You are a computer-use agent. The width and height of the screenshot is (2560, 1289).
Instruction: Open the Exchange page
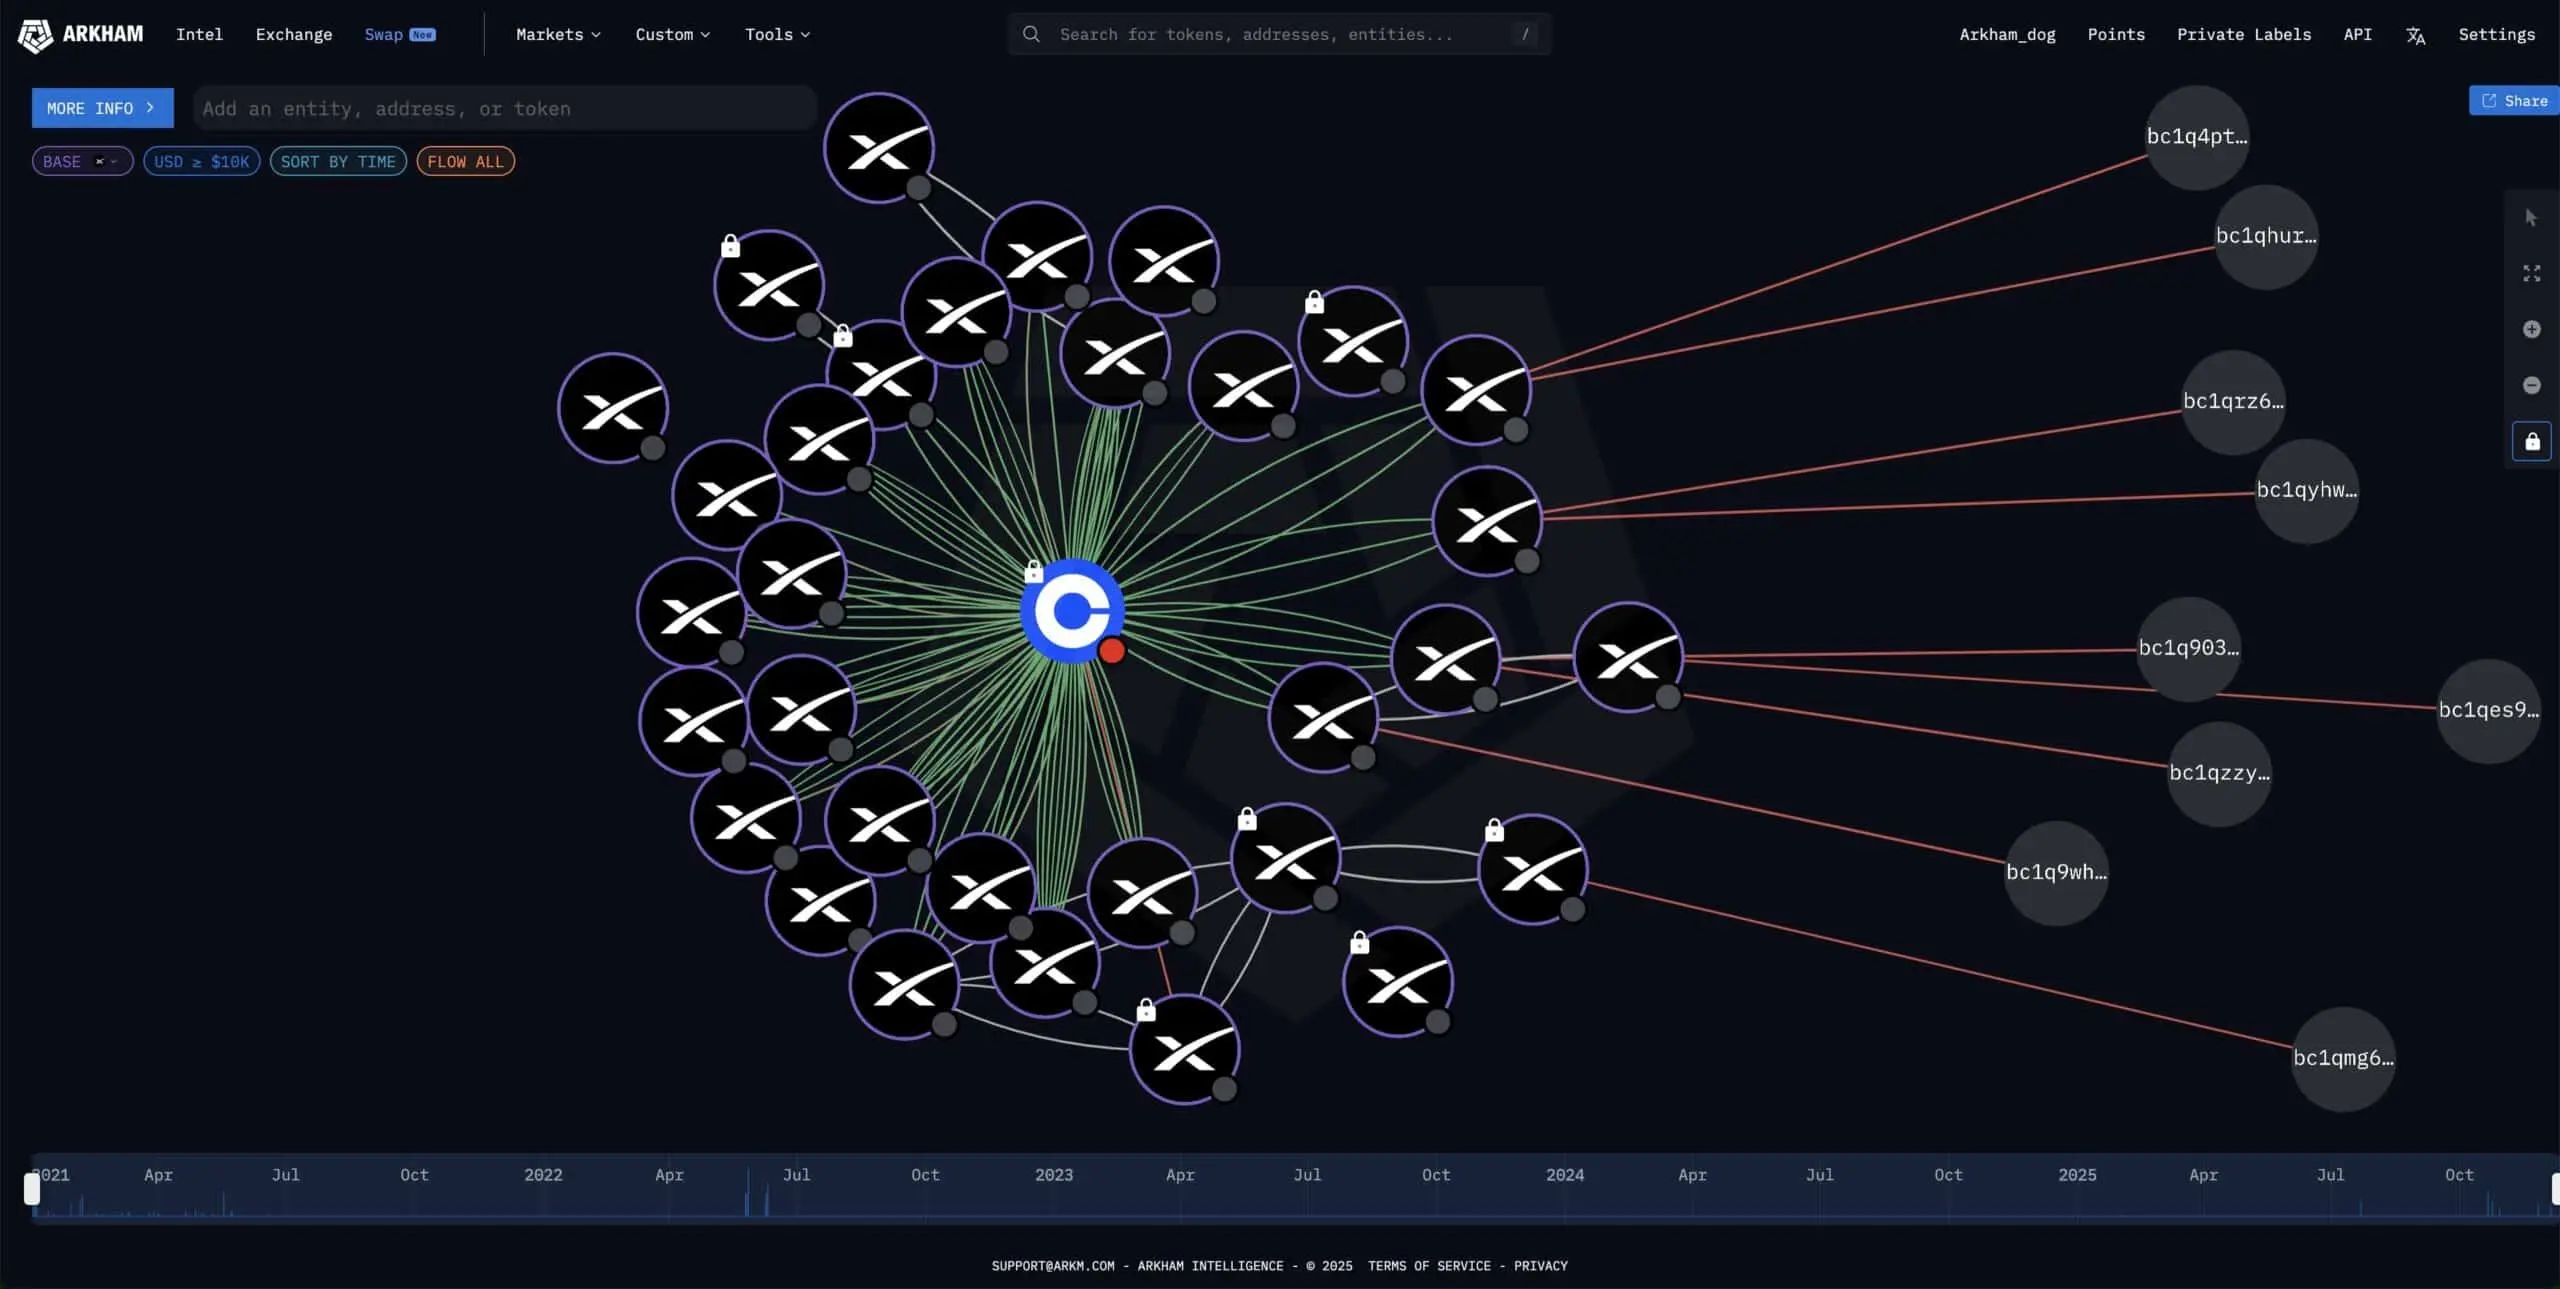[293, 34]
